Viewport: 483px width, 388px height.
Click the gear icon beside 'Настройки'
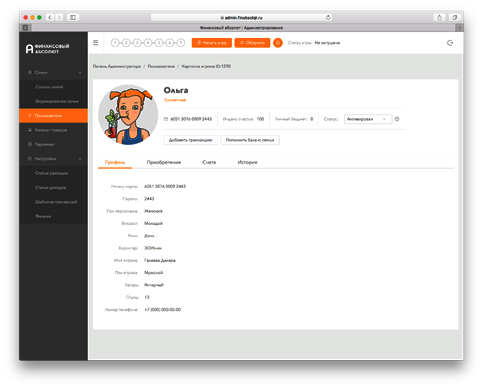pos(30,159)
